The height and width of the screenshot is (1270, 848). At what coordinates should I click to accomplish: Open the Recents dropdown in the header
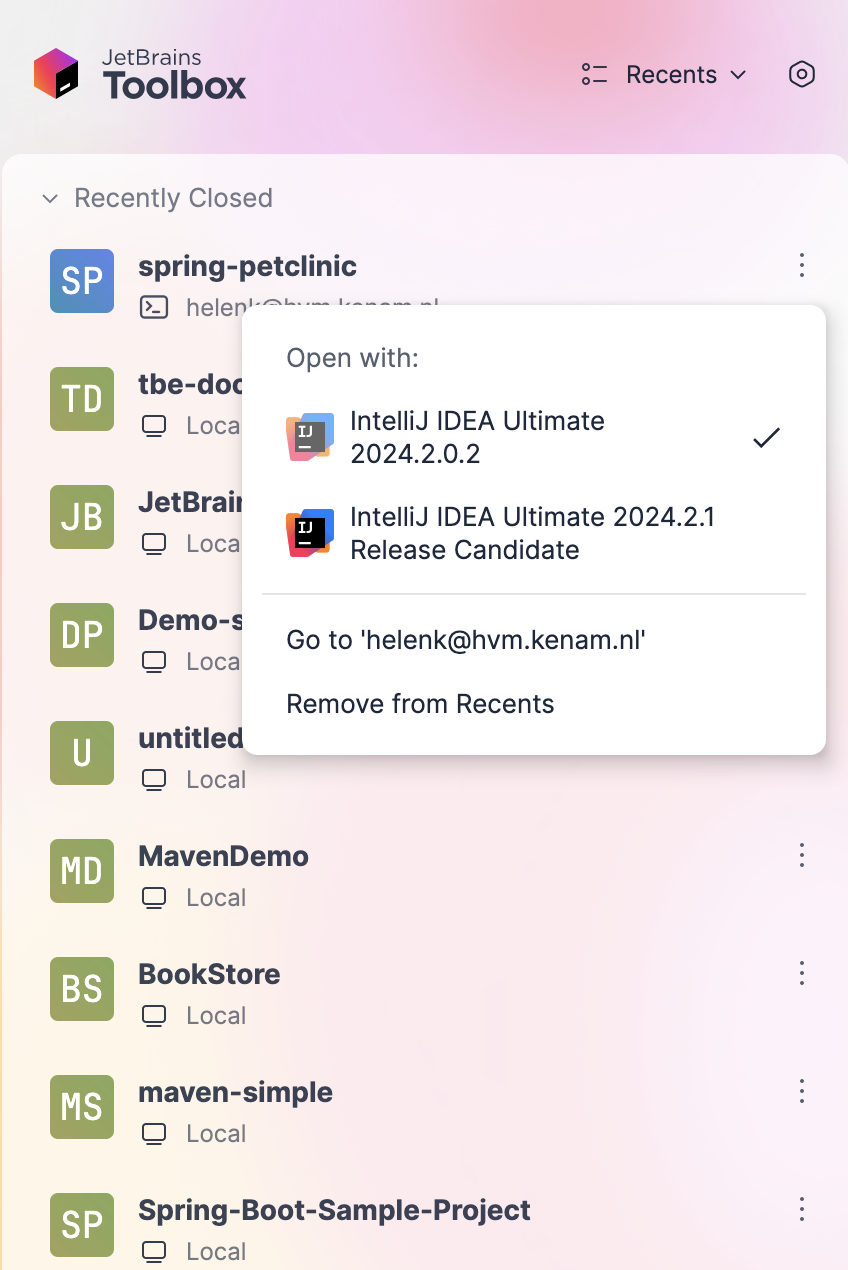pyautogui.click(x=672, y=74)
